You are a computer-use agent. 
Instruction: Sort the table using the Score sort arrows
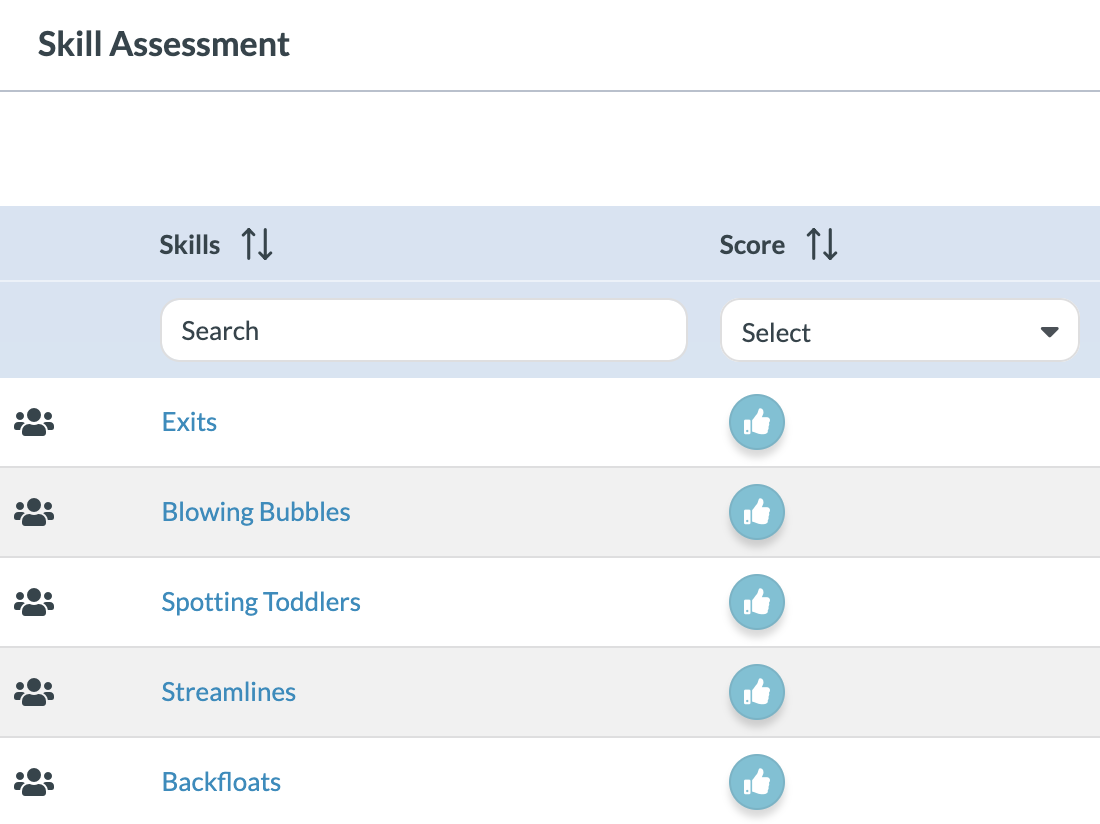click(822, 244)
